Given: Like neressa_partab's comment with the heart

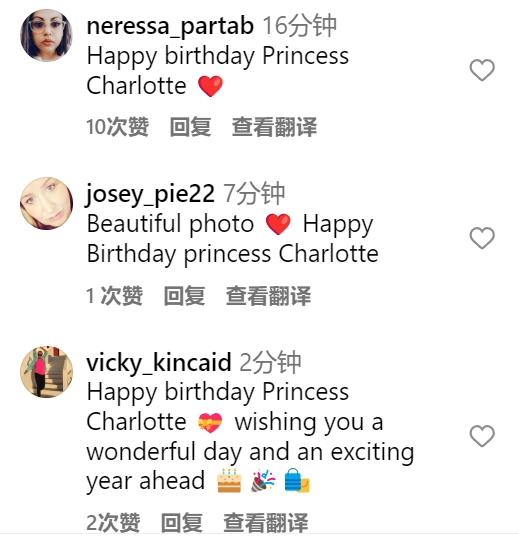Looking at the screenshot, I should coord(482,70).
